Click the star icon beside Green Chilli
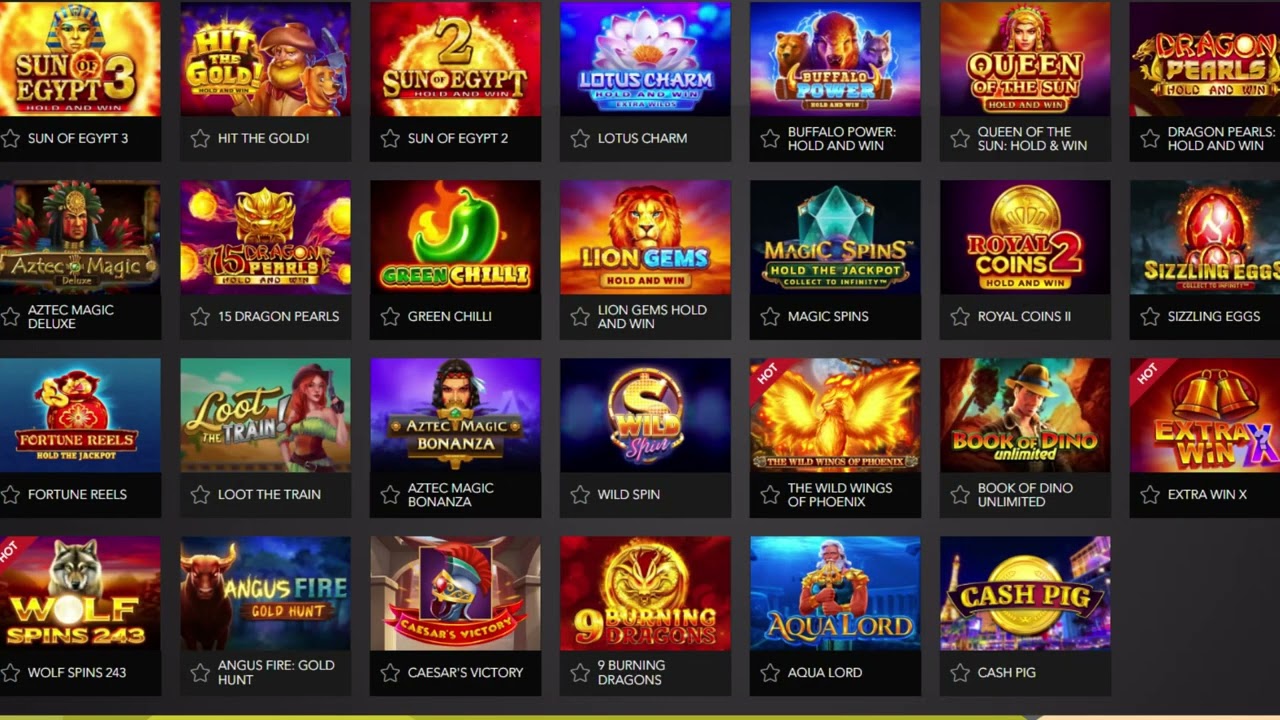This screenshot has height=720, width=1280. coord(390,317)
